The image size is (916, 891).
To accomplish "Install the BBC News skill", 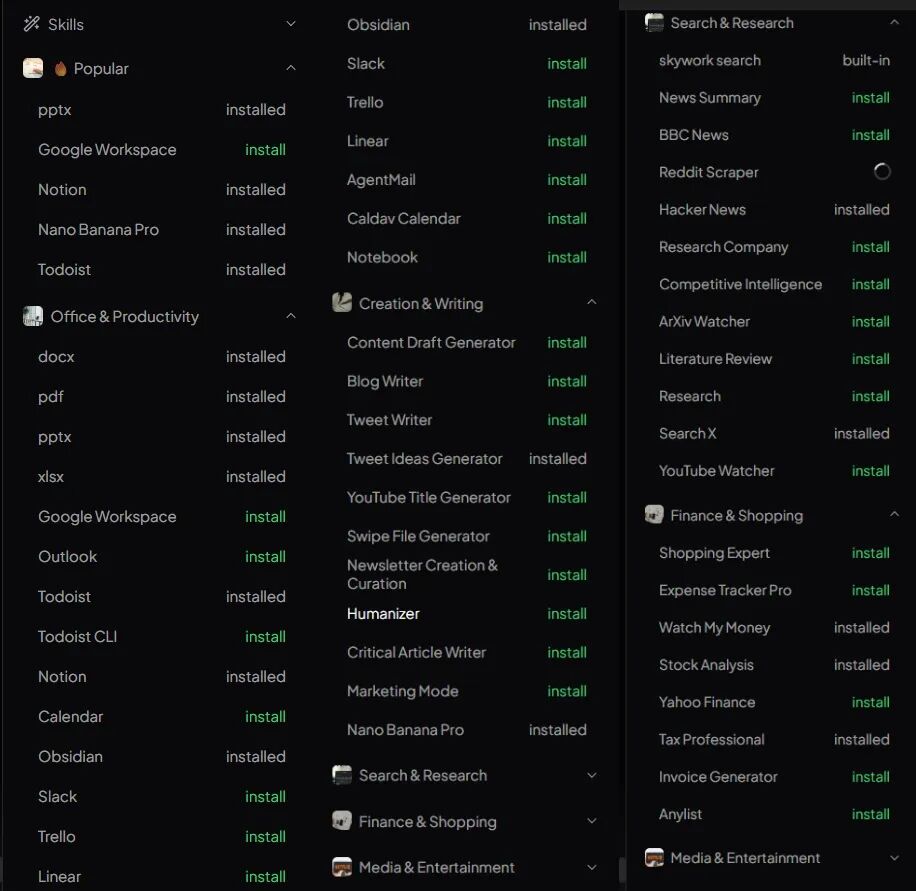I will (870, 135).
